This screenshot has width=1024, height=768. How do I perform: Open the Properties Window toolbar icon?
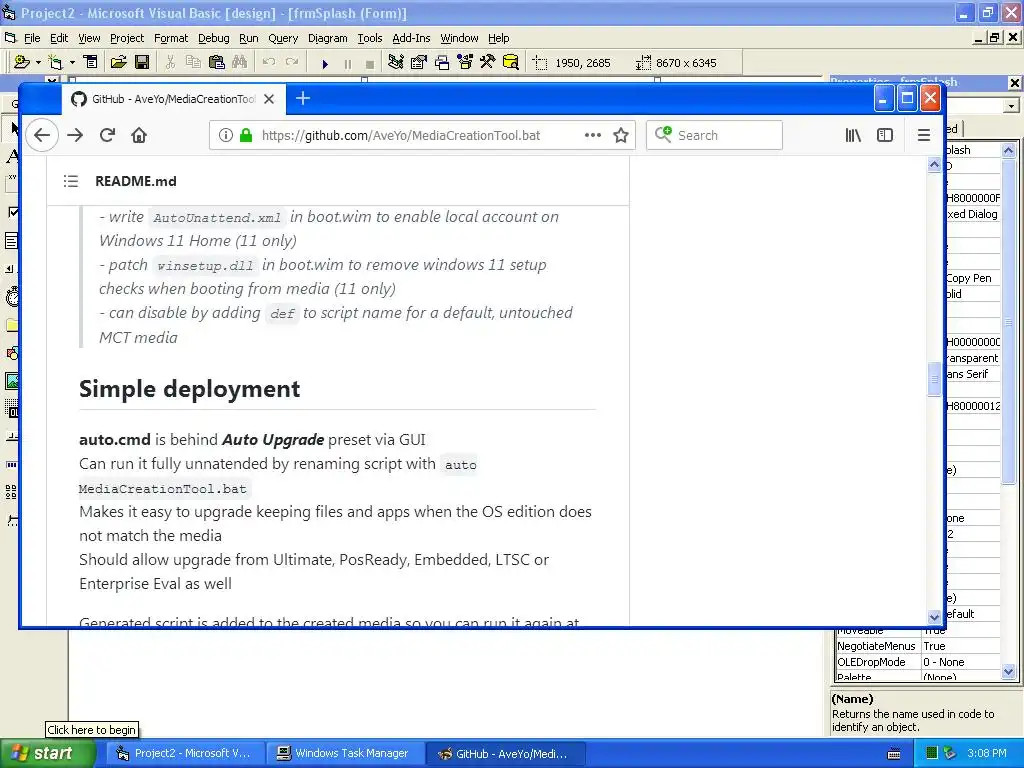[419, 62]
